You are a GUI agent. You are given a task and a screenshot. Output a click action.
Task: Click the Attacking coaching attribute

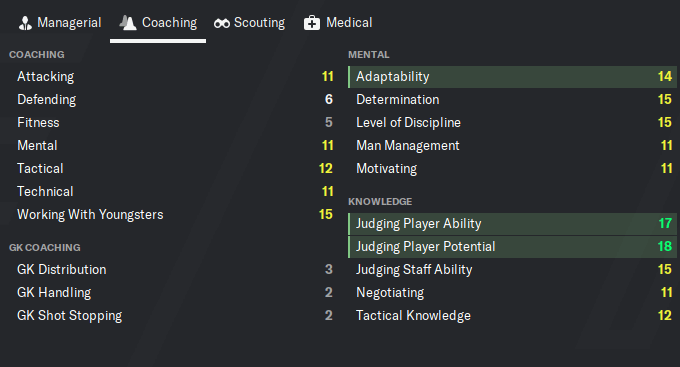click(x=46, y=77)
